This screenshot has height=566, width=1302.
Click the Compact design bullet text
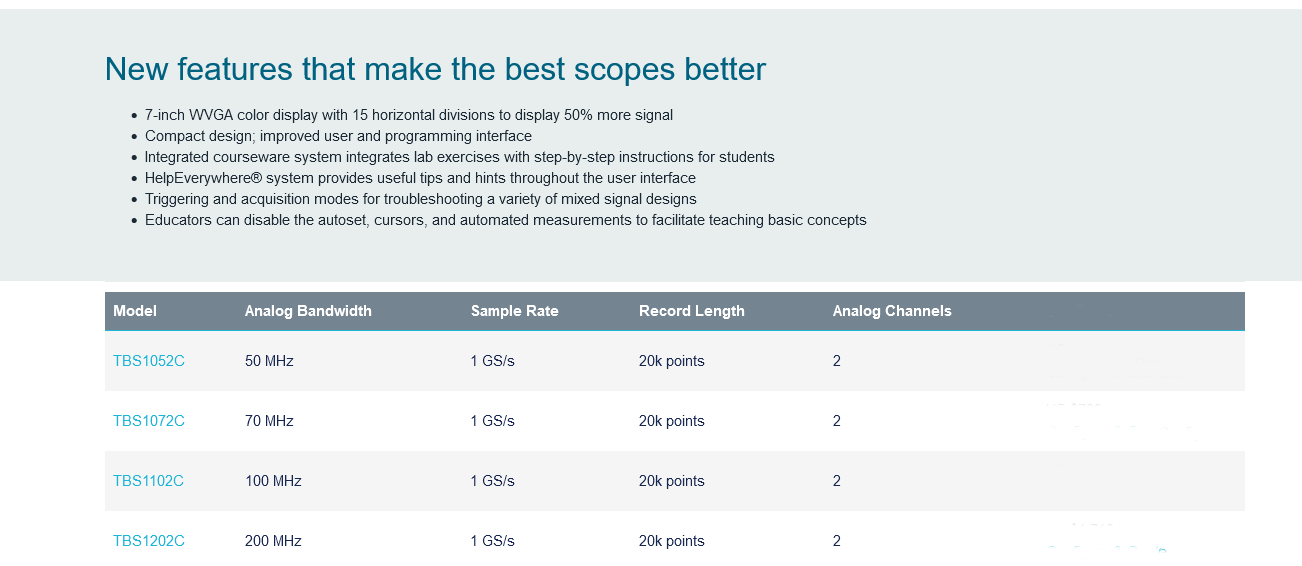tap(338, 136)
